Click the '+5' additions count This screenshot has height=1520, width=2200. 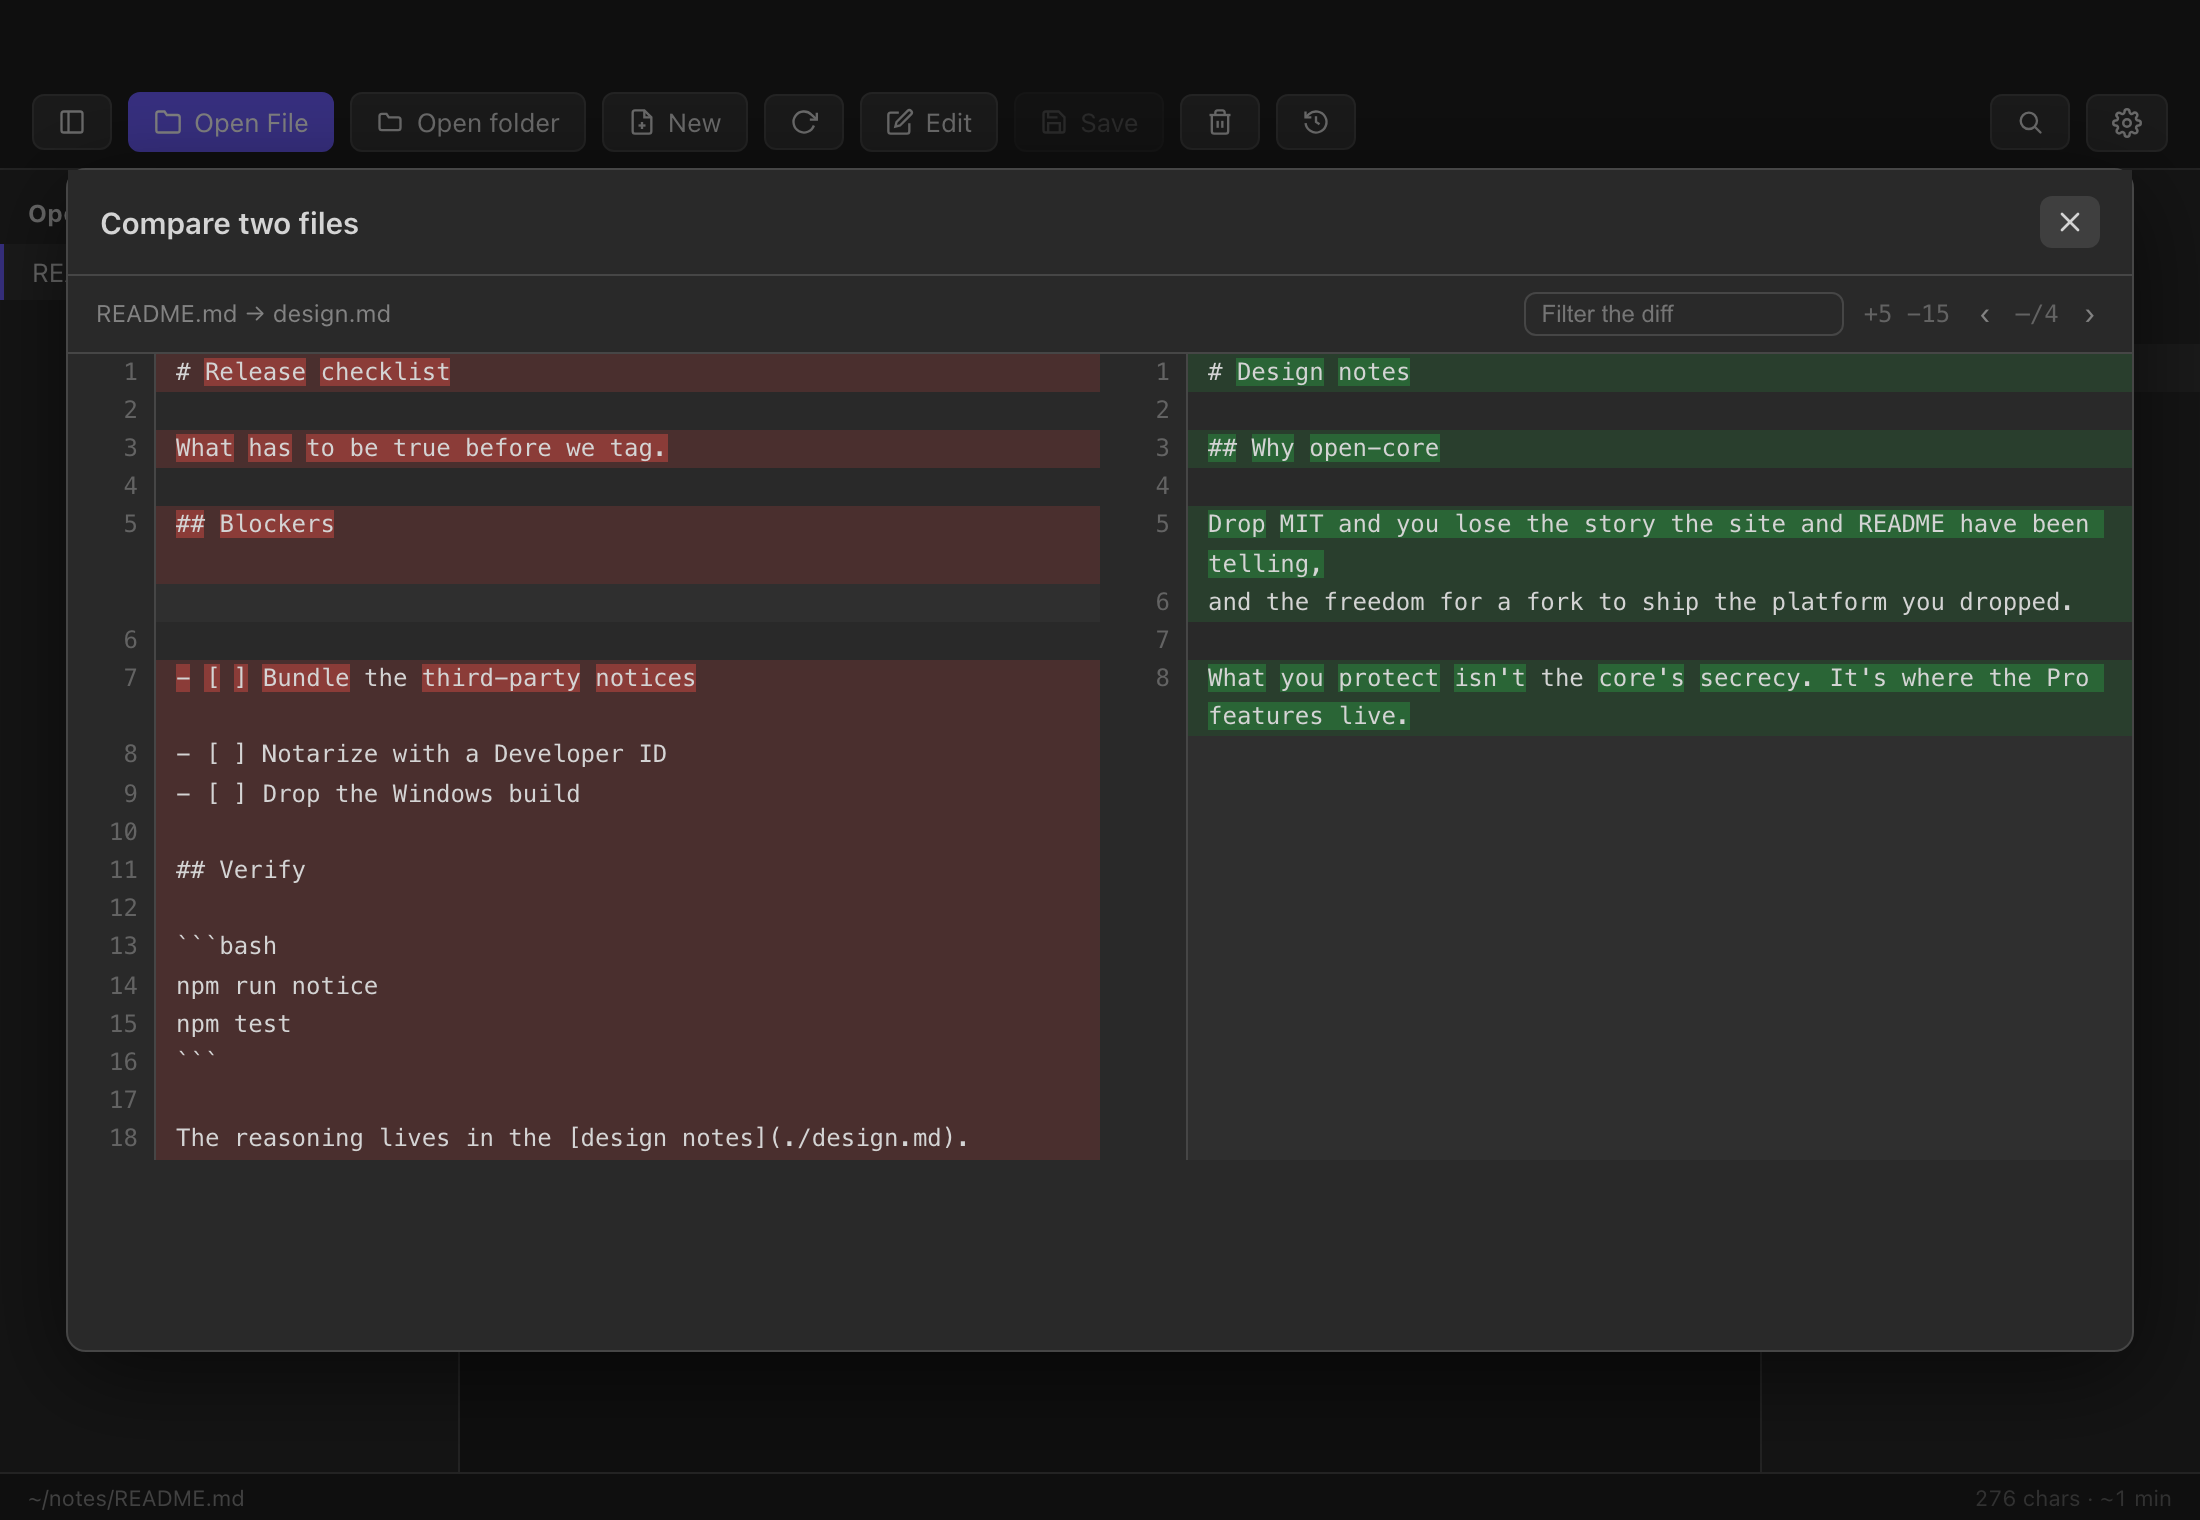(x=1877, y=314)
